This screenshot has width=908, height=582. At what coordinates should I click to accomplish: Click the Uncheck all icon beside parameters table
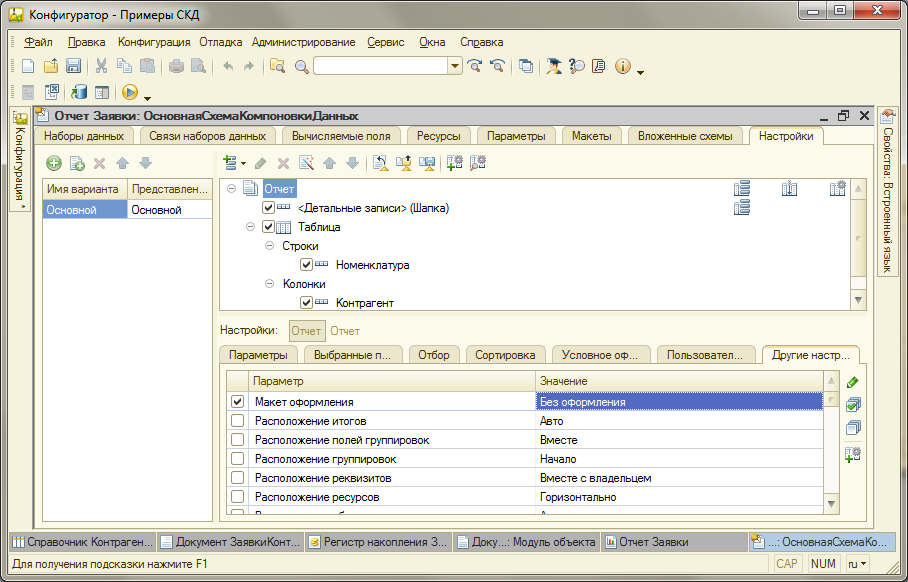click(x=852, y=428)
